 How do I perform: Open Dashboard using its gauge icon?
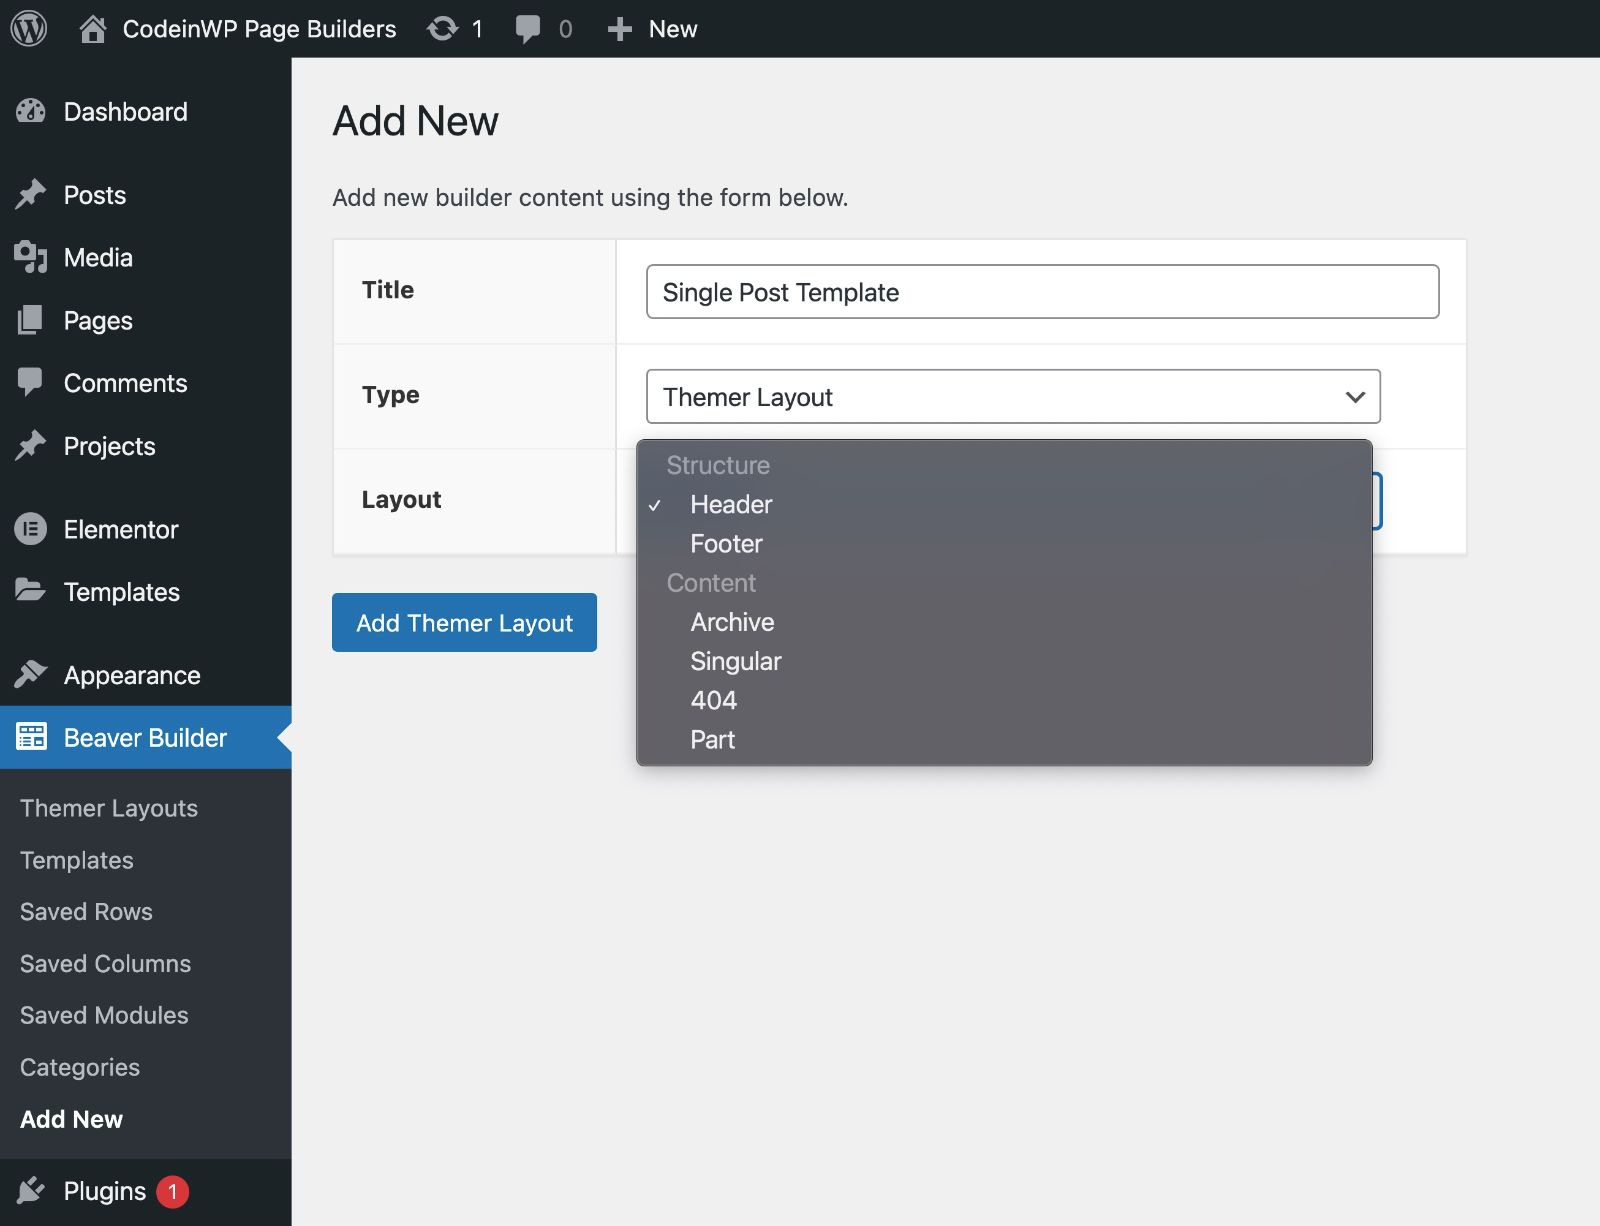[33, 111]
